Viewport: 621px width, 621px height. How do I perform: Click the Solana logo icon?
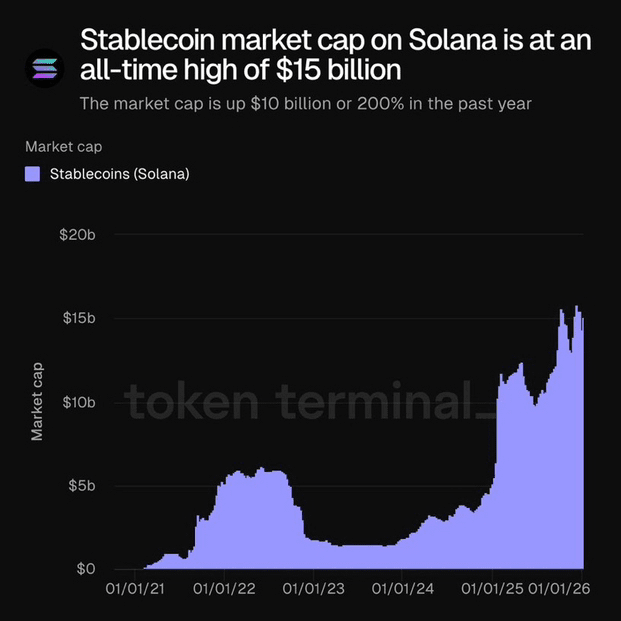(46, 69)
